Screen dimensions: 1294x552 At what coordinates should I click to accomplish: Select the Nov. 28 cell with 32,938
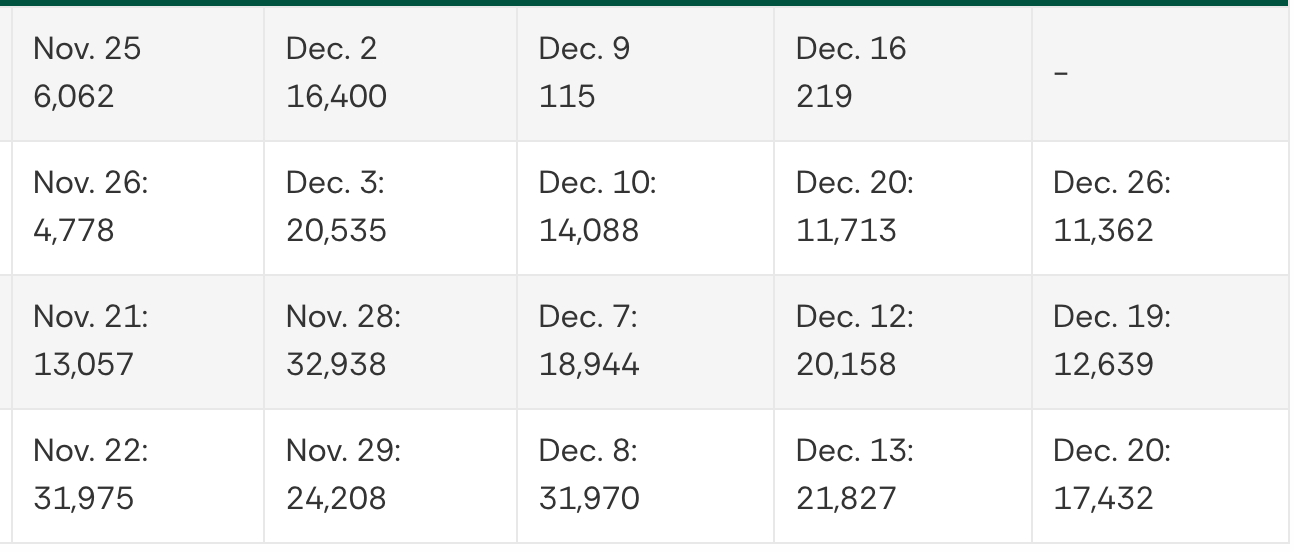pyautogui.click(x=343, y=341)
